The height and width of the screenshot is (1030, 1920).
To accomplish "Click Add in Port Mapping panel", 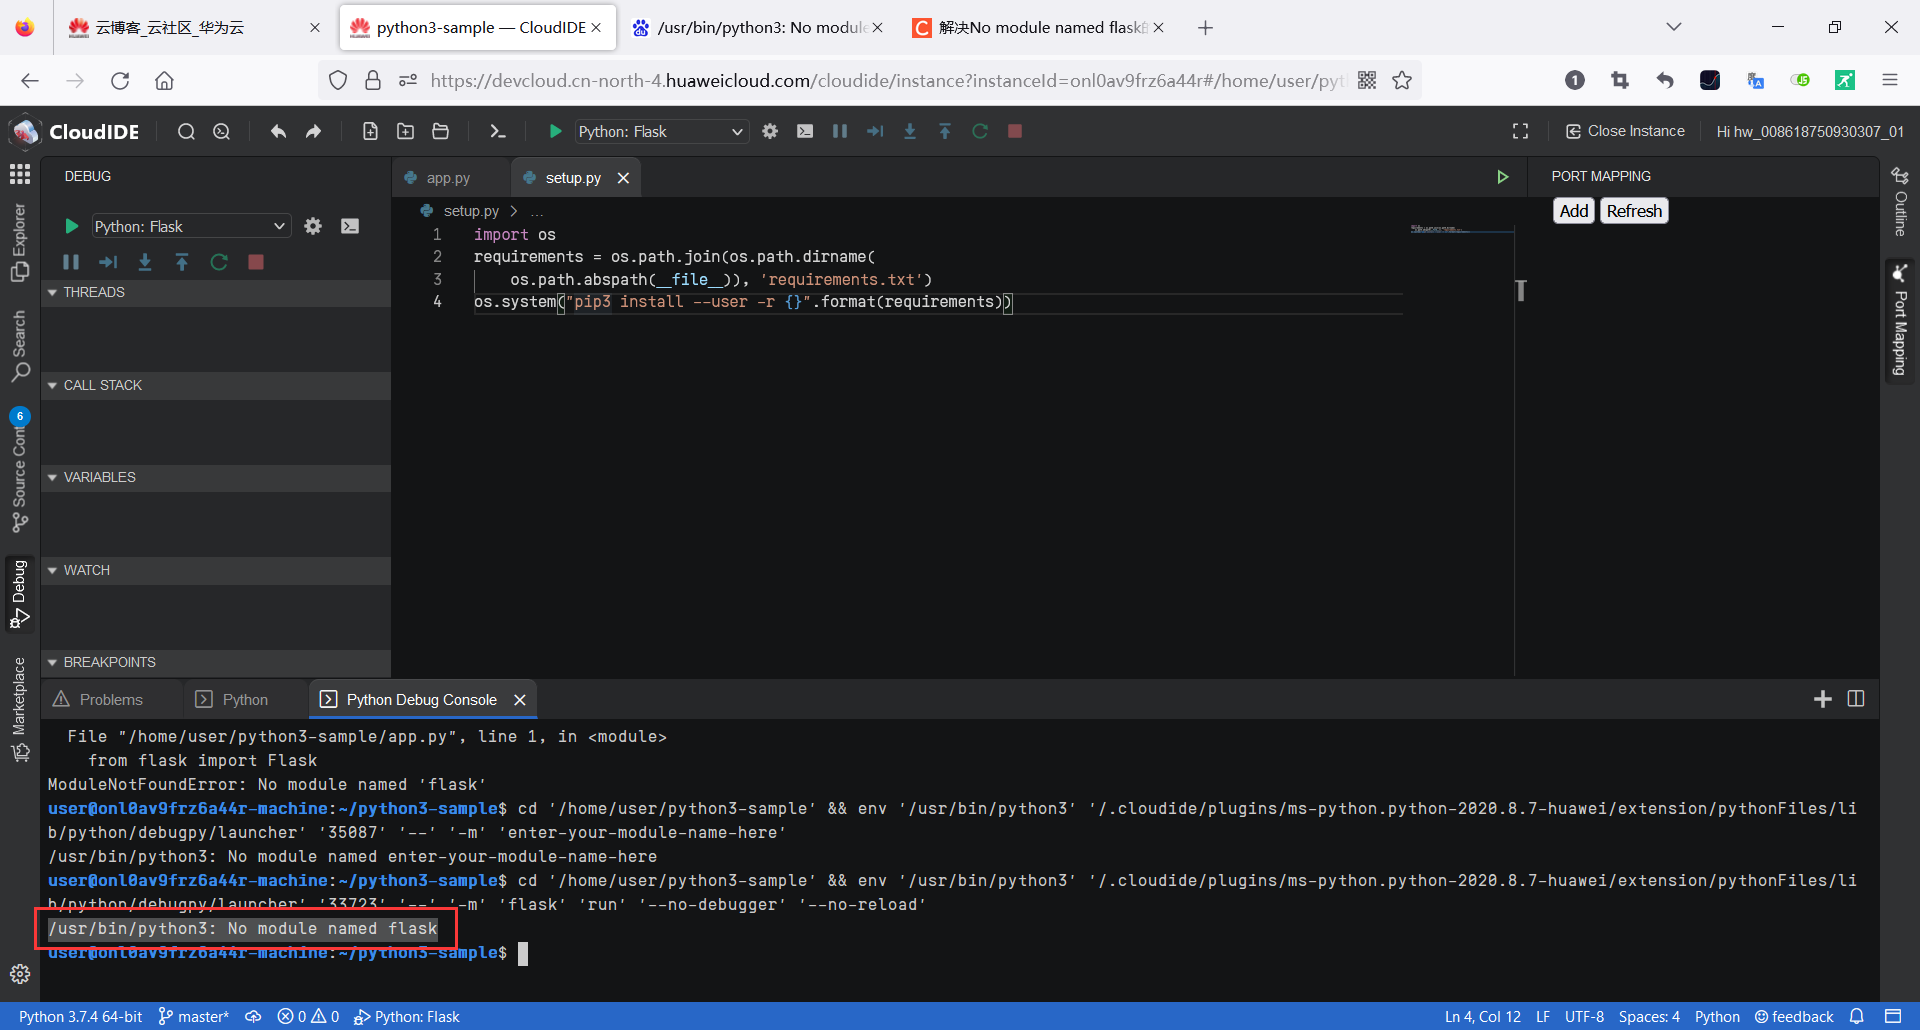I will tap(1574, 210).
